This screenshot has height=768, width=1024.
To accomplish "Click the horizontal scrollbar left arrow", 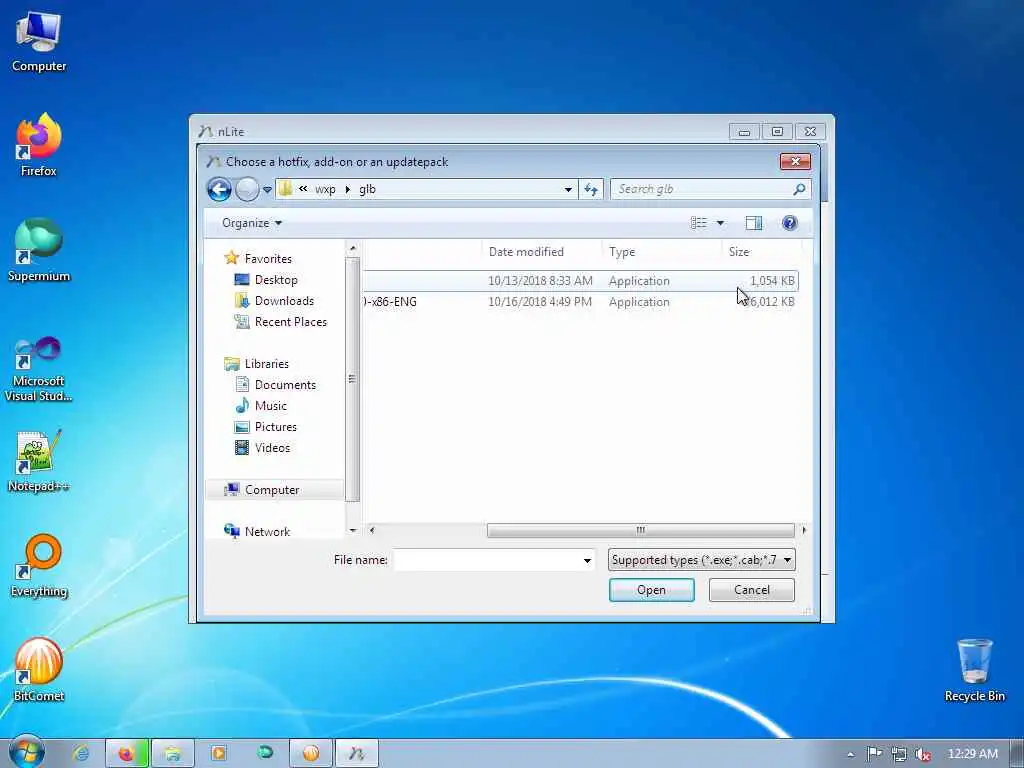I will click(372, 530).
